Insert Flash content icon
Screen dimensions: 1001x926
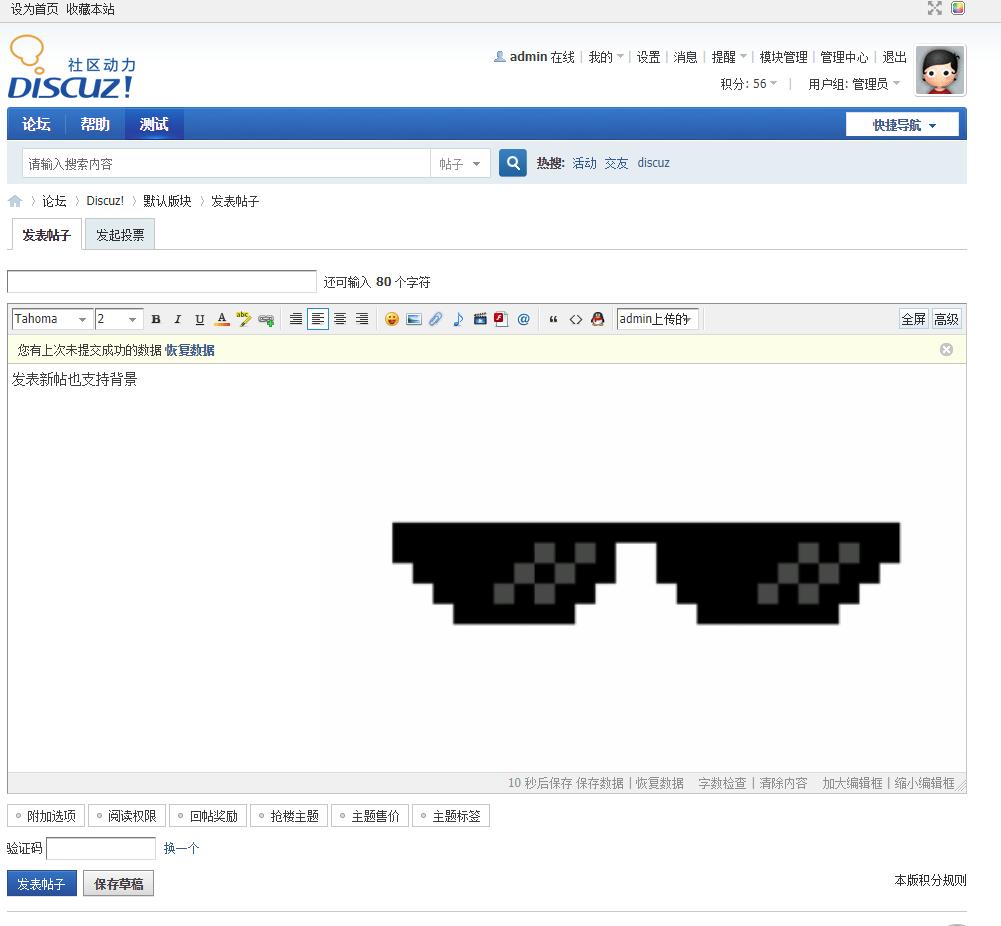[501, 319]
